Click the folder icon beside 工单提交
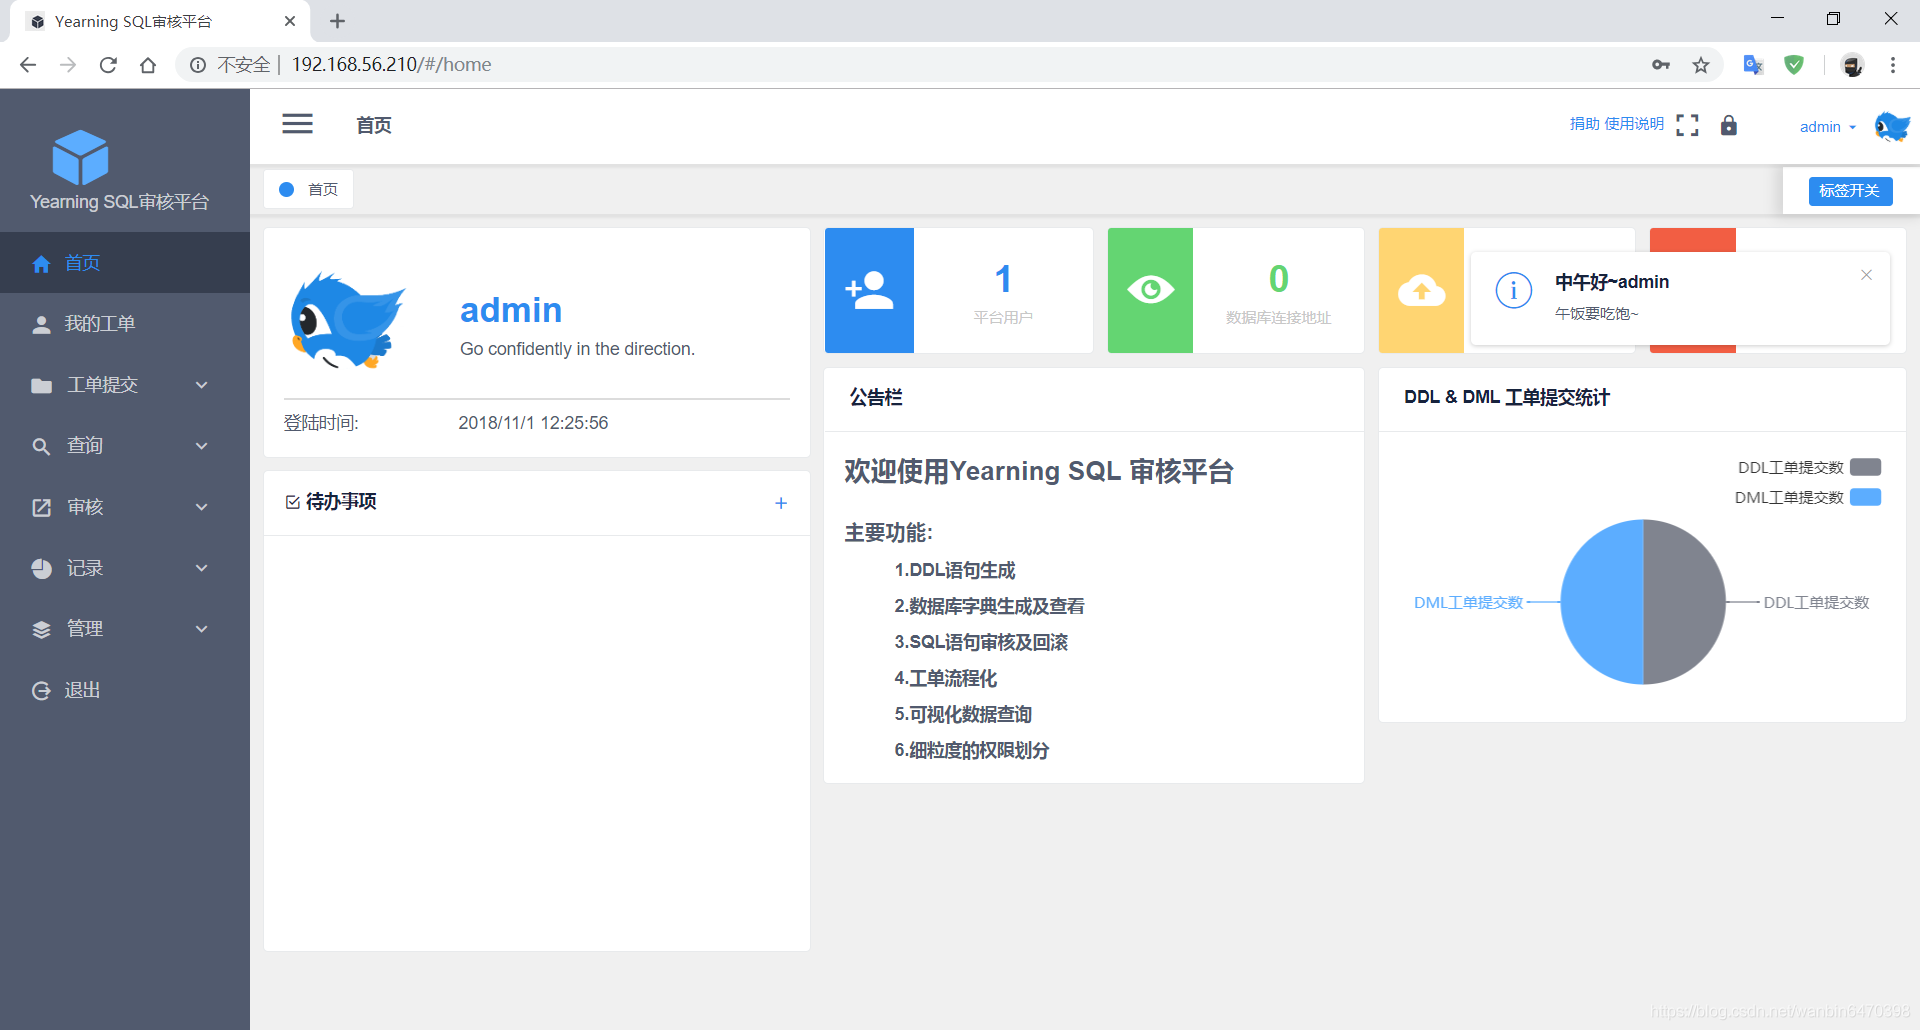The image size is (1920, 1030). coord(41,386)
